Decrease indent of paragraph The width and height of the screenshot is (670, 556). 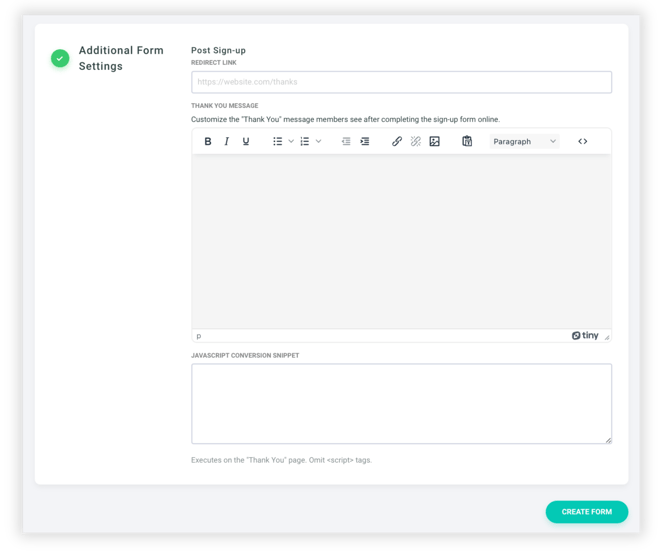[346, 142]
